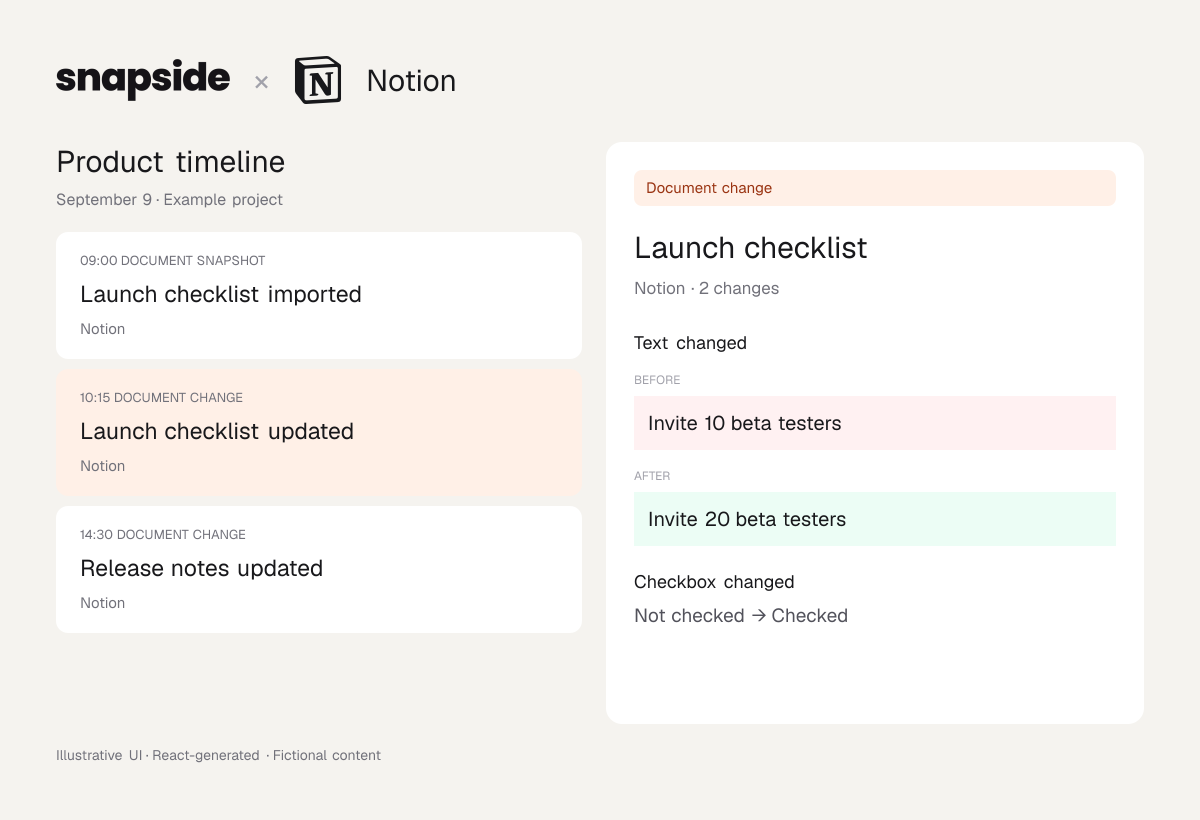This screenshot has height=820, width=1200.
Task: Click the '09:00 DOCUMENT SNAPSHOT' timestamp
Action: pyautogui.click(x=173, y=261)
